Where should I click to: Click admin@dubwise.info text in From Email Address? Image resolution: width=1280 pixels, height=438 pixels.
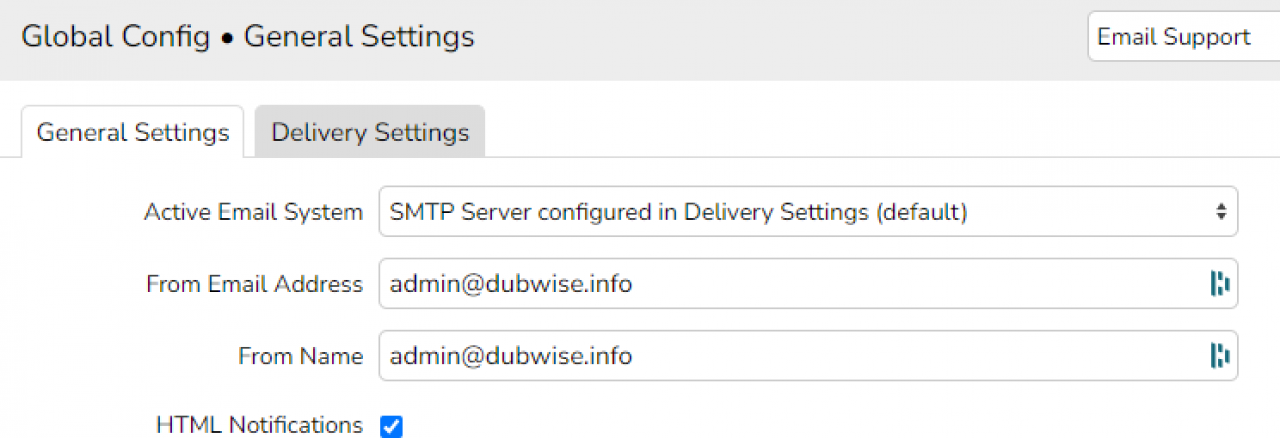tap(511, 284)
